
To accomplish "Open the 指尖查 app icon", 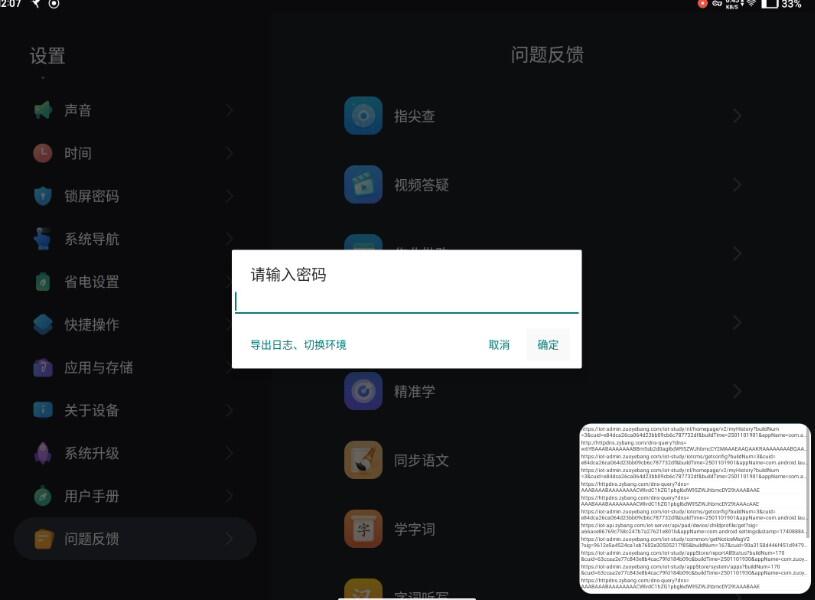I will [363, 115].
